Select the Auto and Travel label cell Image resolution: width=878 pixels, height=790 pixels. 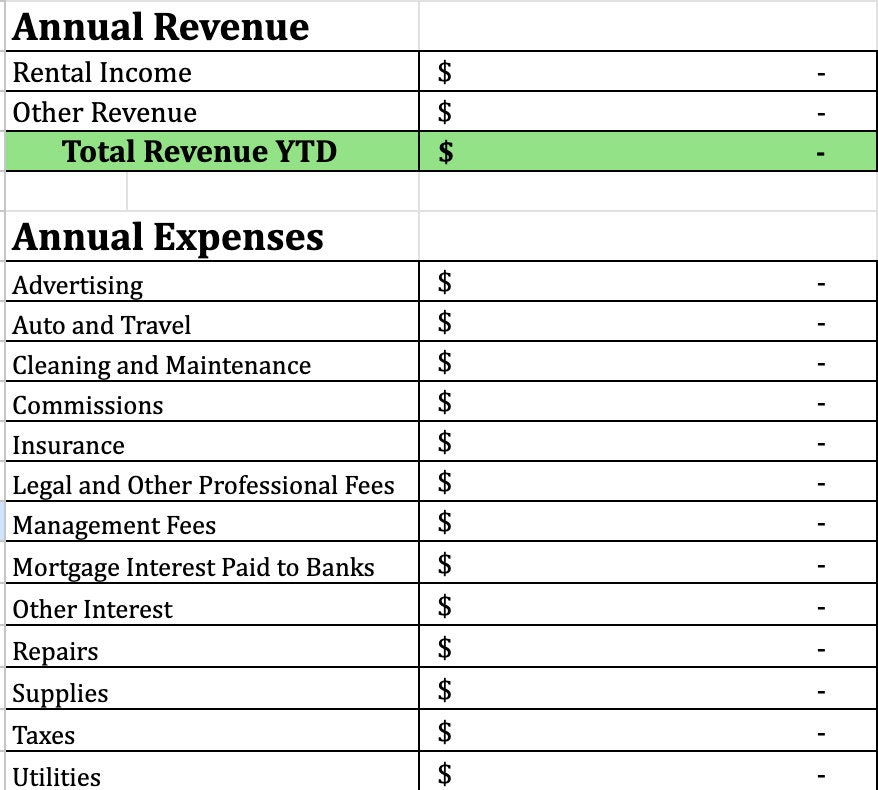click(102, 325)
